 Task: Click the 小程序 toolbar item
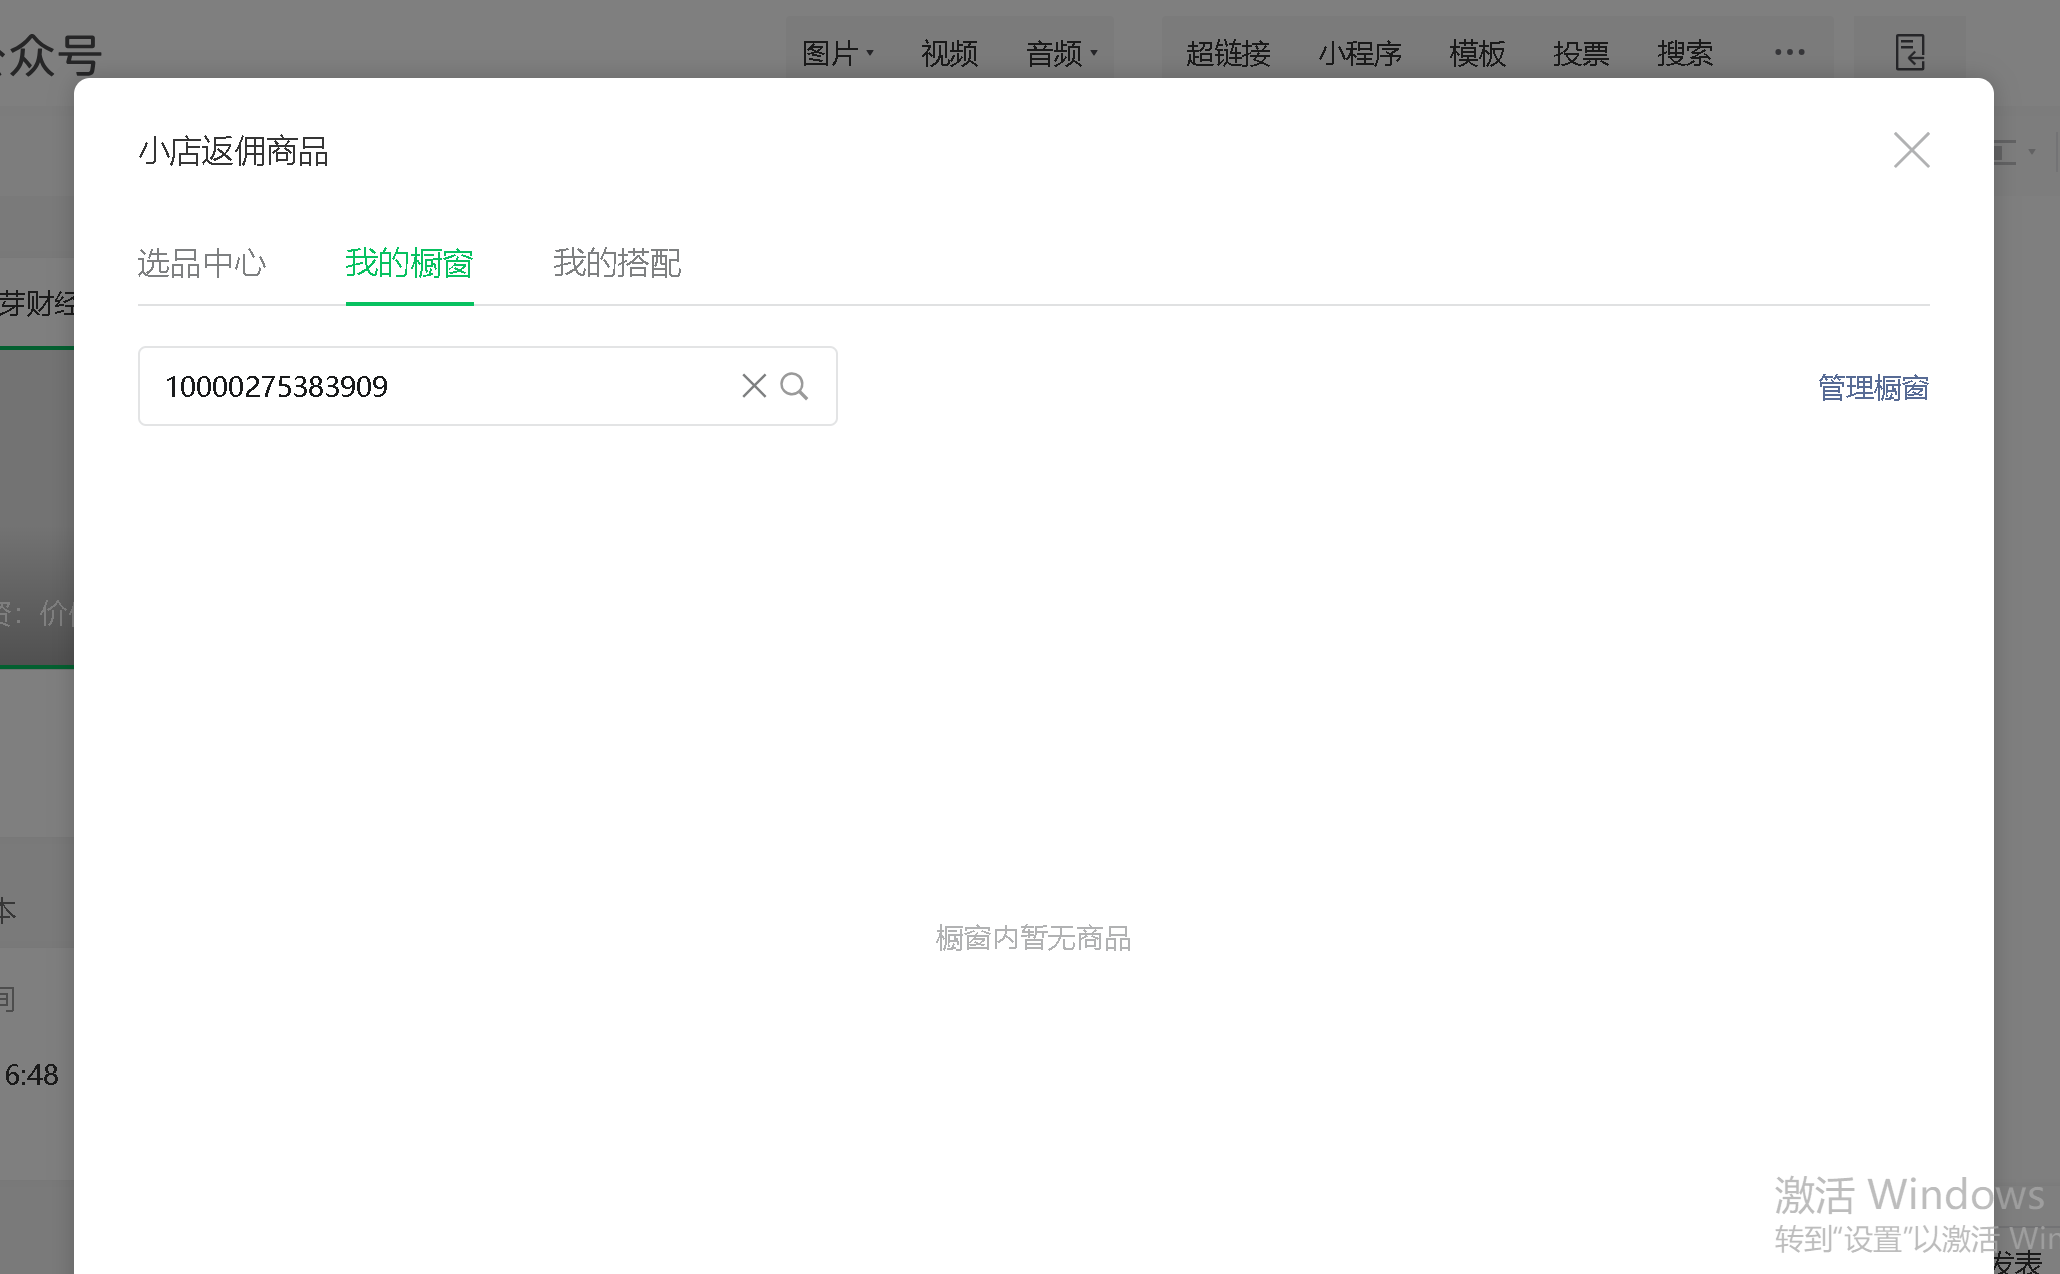pos(1360,53)
